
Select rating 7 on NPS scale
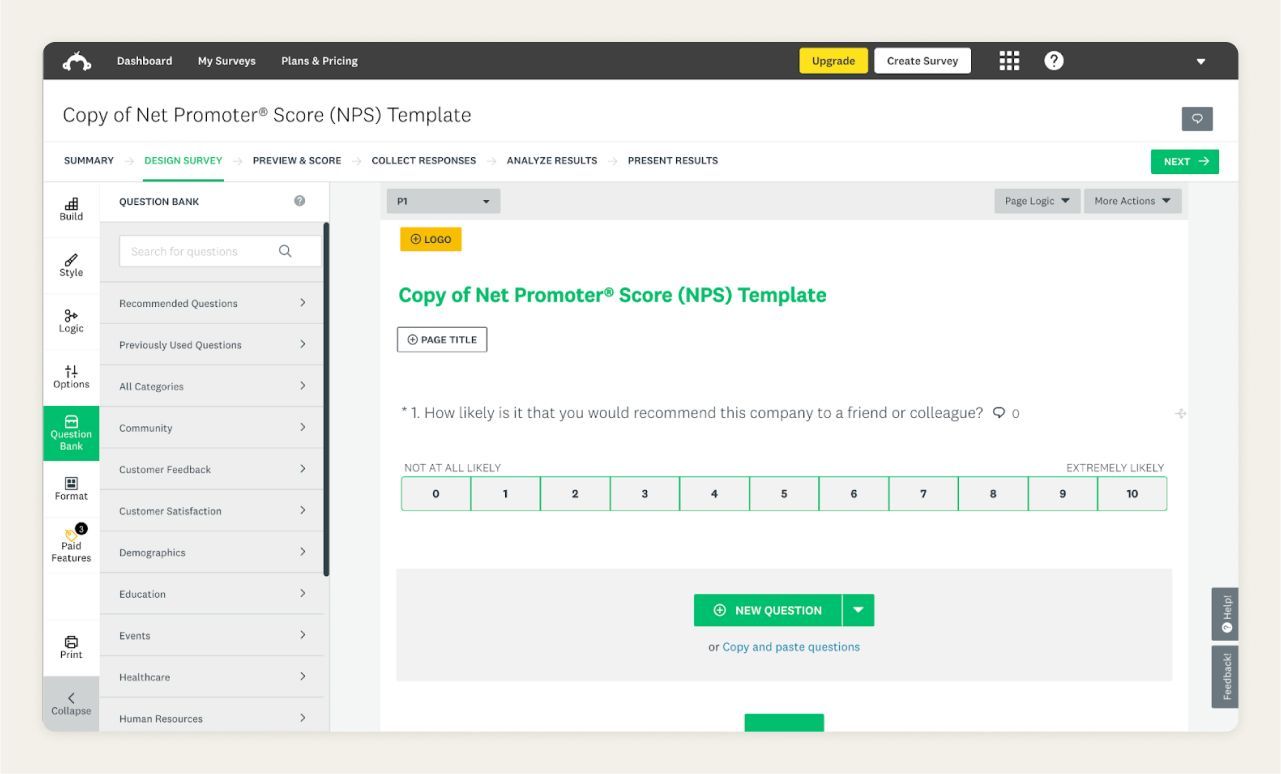pyautogui.click(x=923, y=494)
